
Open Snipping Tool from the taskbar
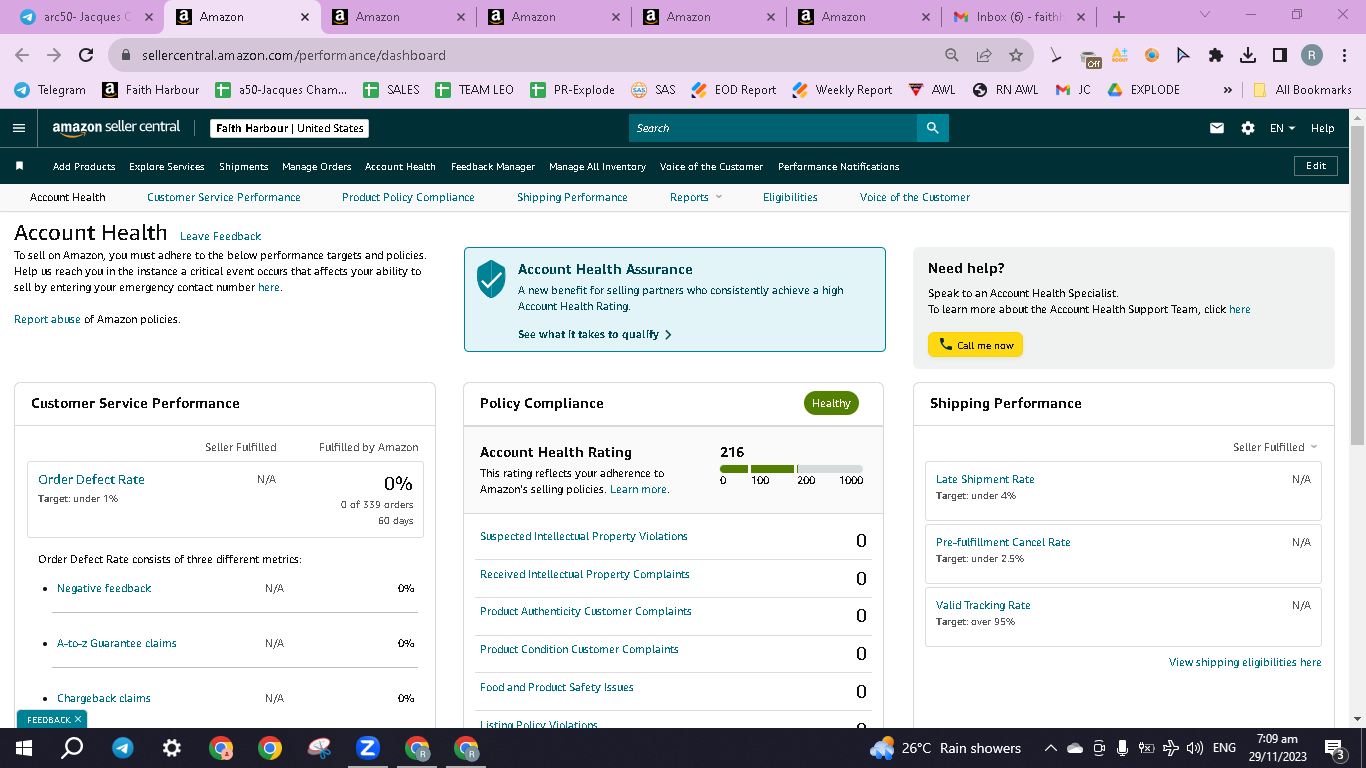(x=319, y=748)
